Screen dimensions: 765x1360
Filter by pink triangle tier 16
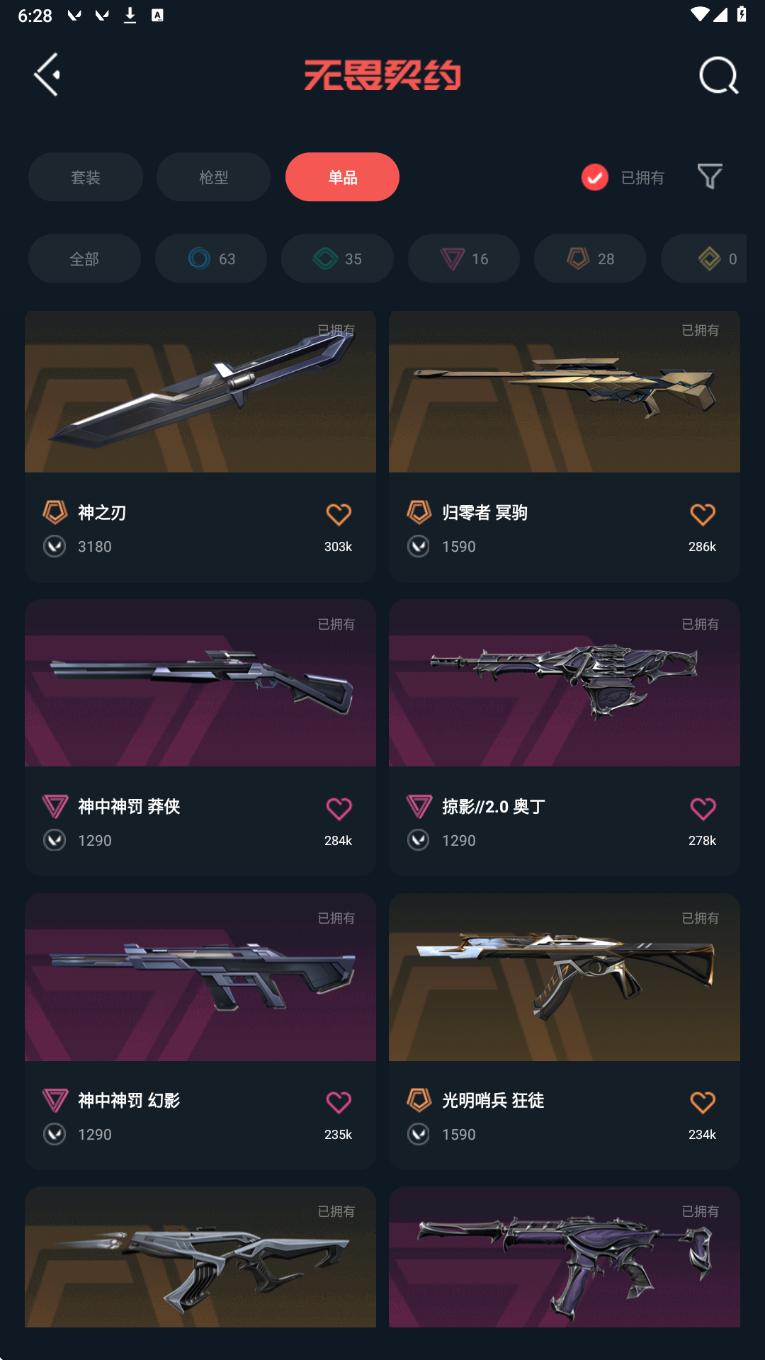pos(464,259)
